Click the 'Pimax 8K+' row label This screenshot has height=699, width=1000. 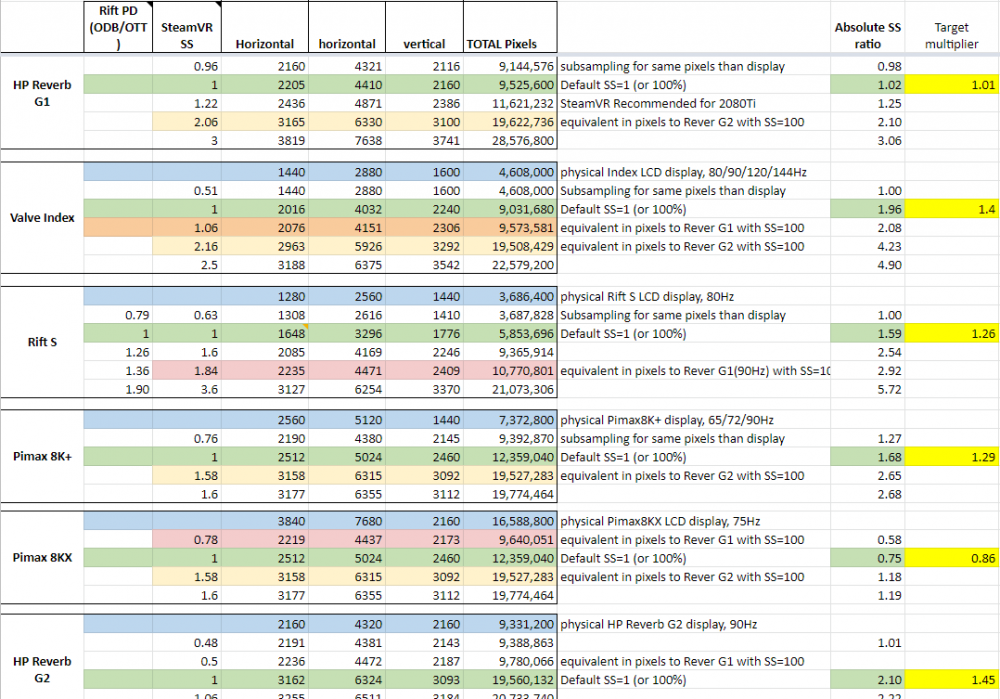coord(42,457)
